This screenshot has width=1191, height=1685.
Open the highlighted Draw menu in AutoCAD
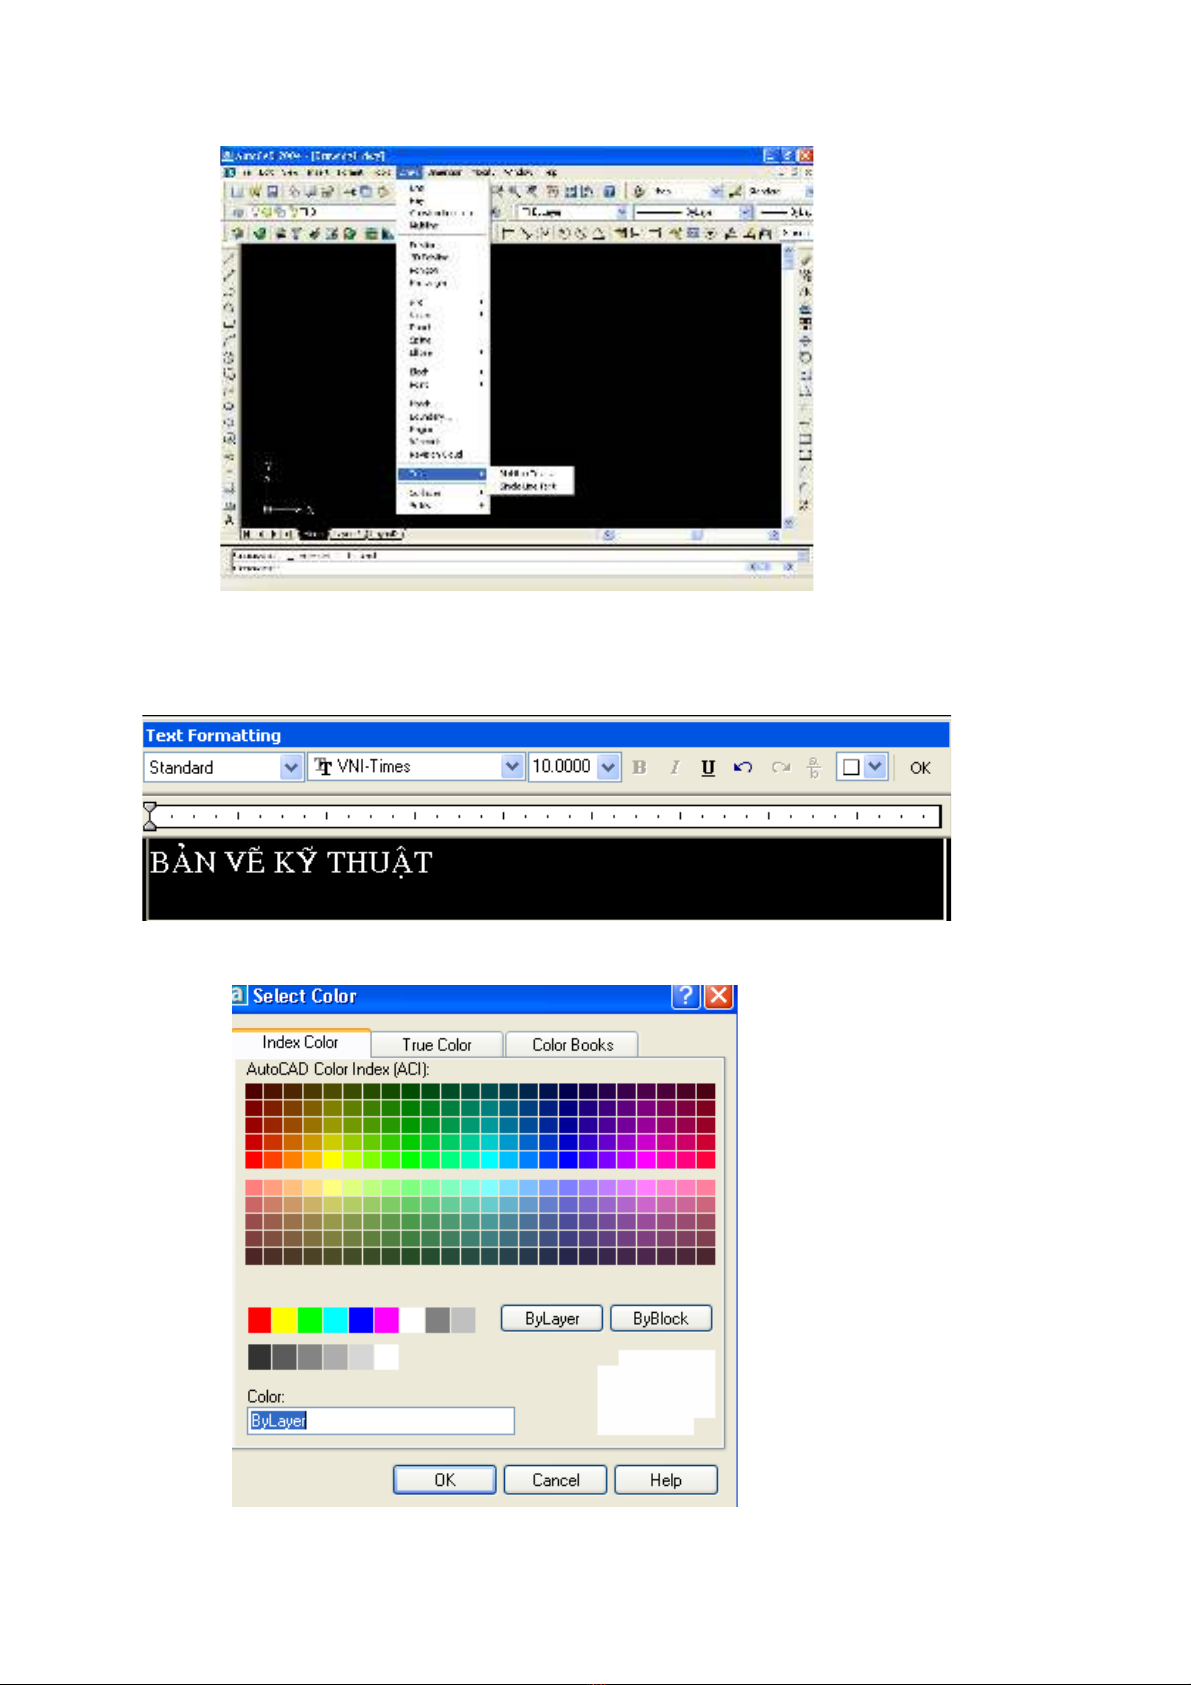tap(410, 172)
